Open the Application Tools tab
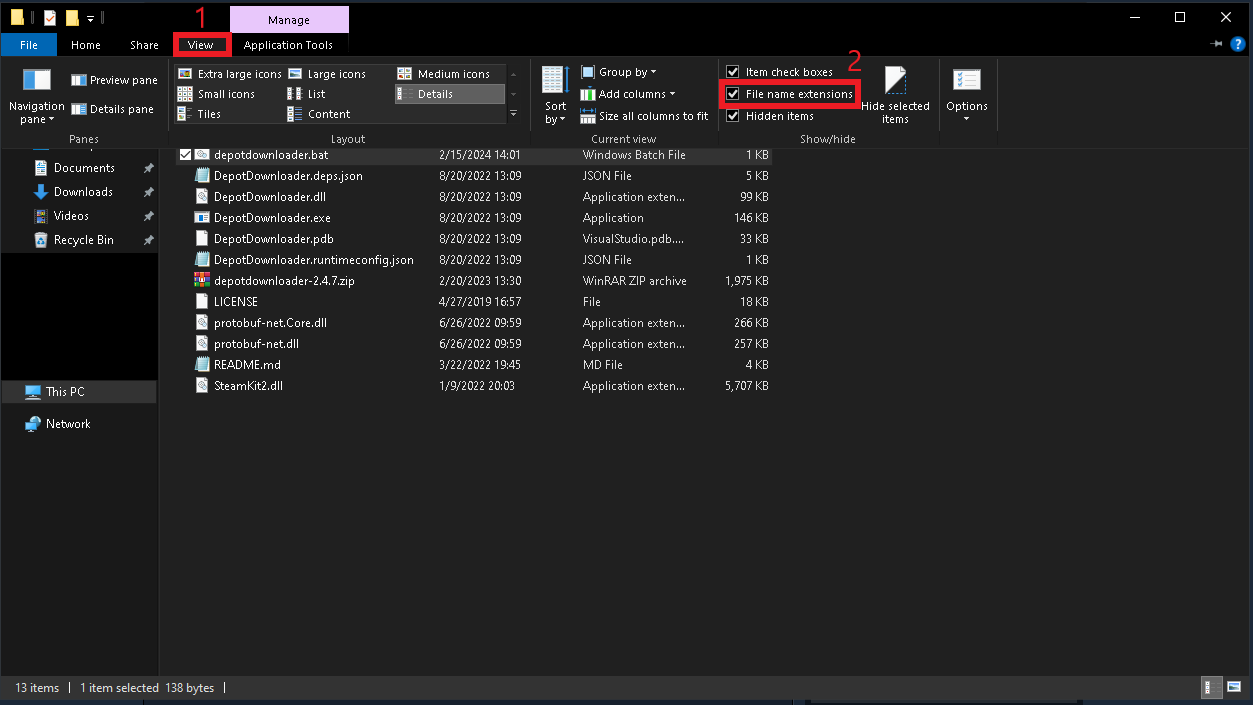The image size is (1253, 705). point(288,45)
